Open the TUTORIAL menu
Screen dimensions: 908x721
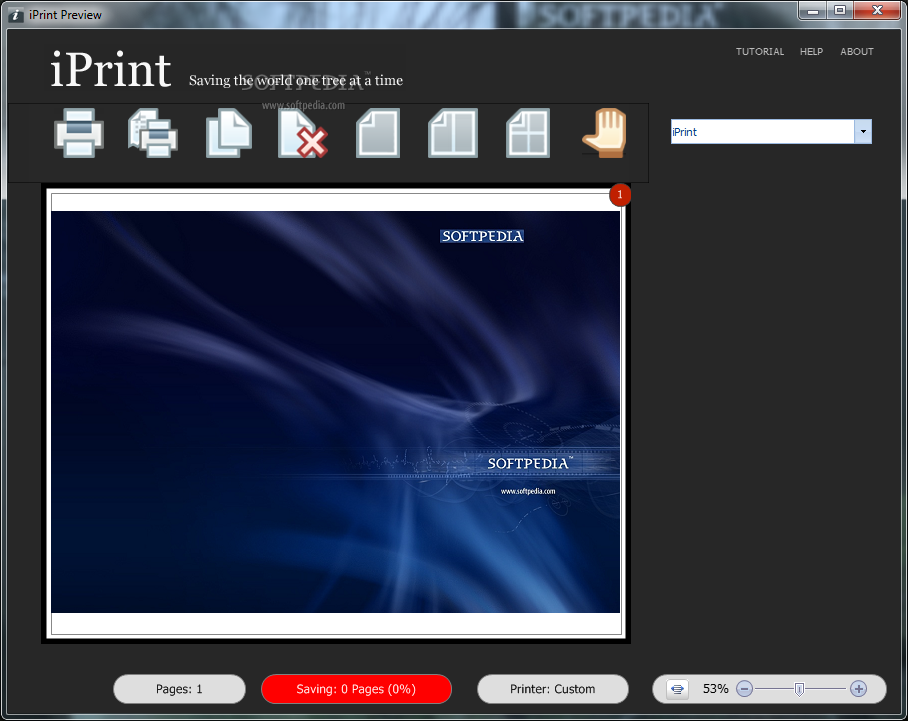760,52
